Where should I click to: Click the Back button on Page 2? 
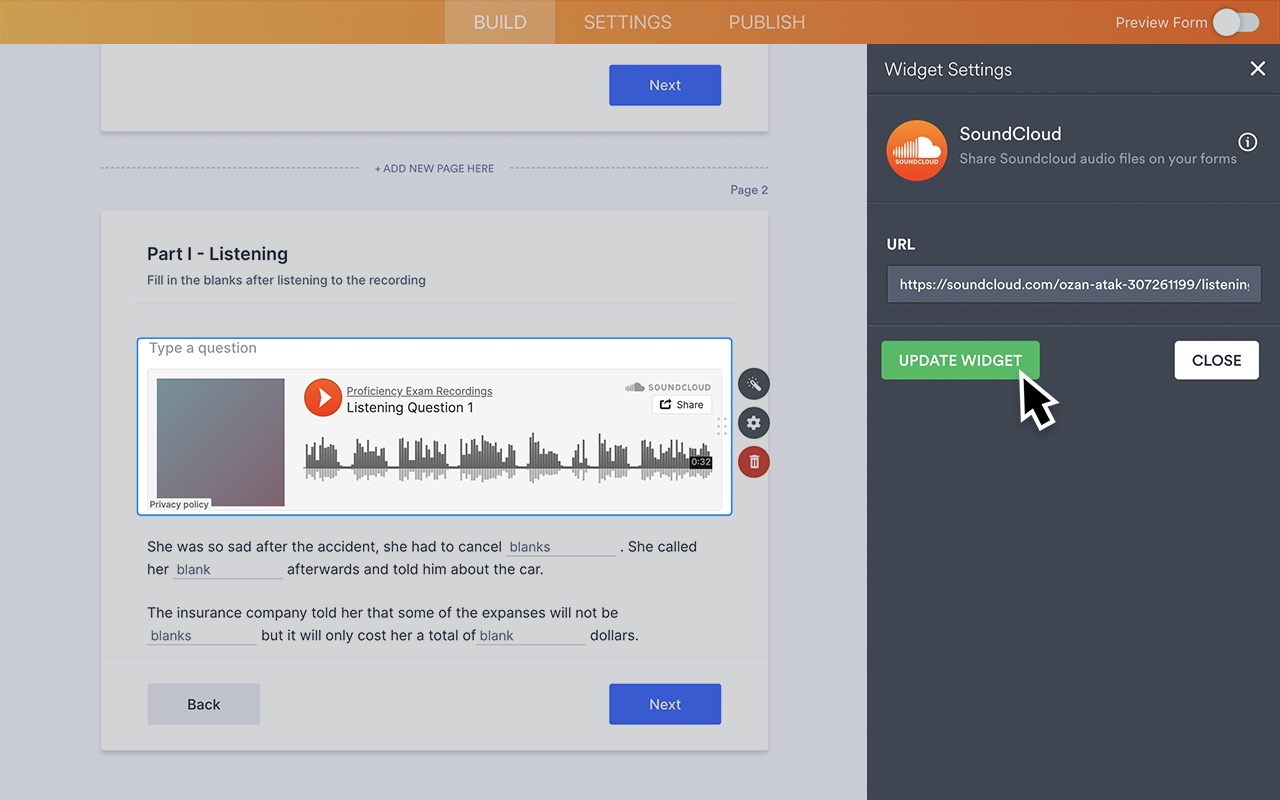(x=203, y=704)
